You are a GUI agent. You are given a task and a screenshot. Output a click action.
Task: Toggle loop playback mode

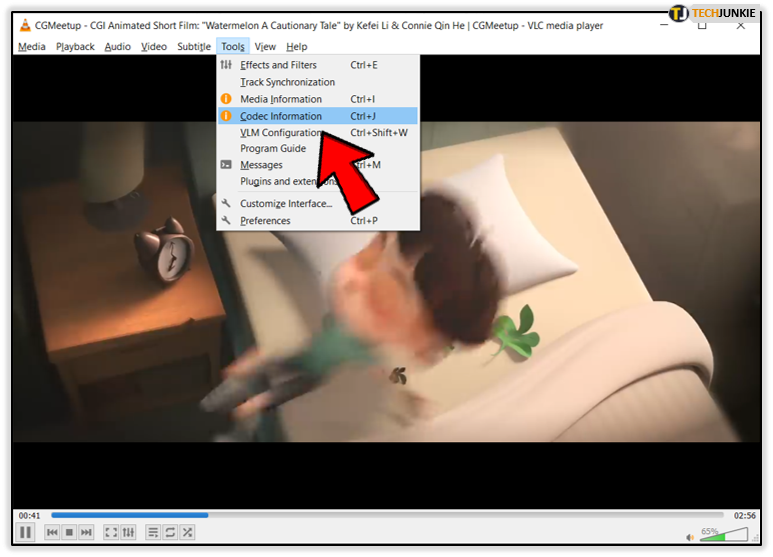[x=170, y=532]
